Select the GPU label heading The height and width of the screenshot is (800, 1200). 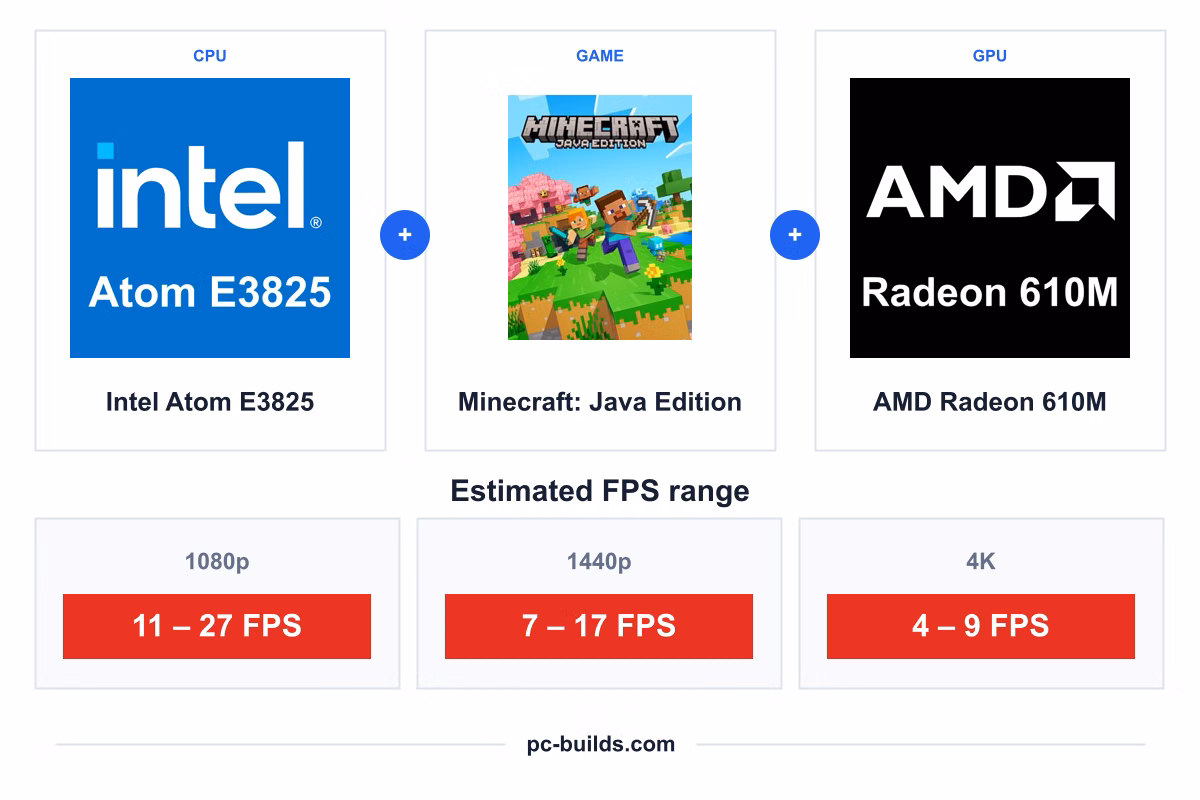click(x=990, y=56)
